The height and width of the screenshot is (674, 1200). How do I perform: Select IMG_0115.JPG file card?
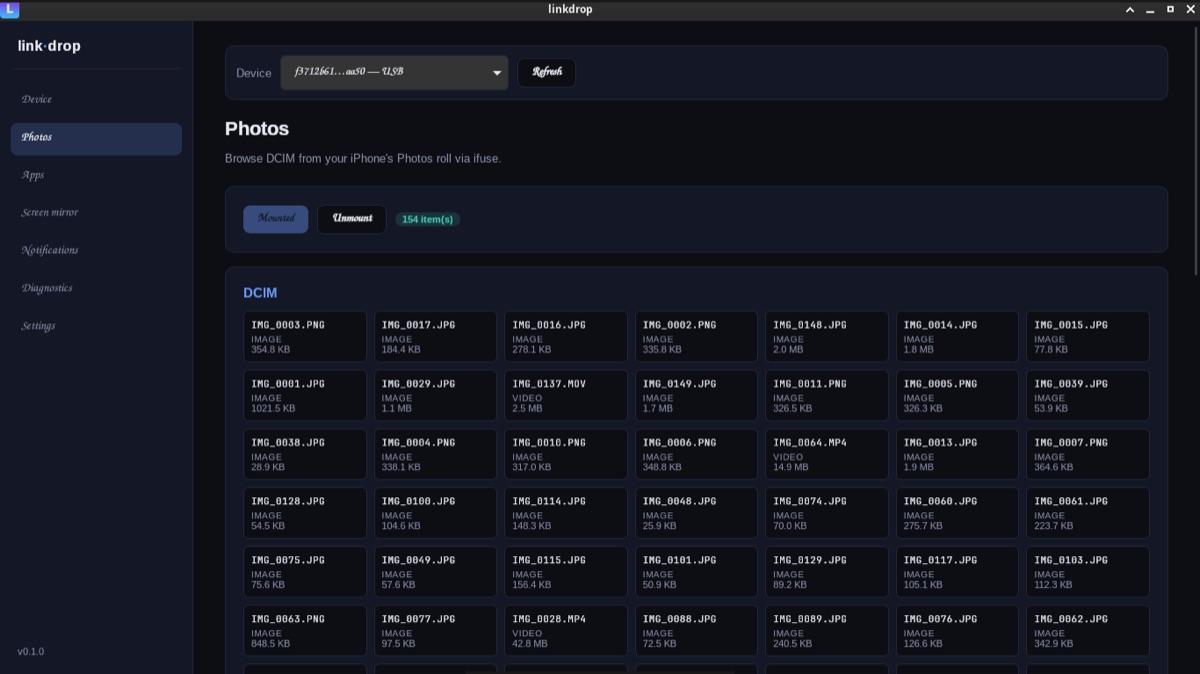(566, 572)
